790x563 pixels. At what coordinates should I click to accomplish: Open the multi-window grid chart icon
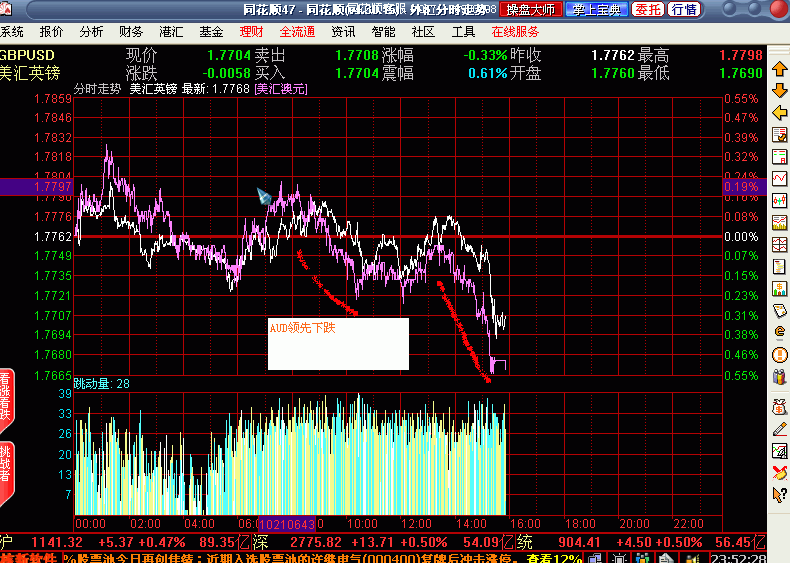779,244
